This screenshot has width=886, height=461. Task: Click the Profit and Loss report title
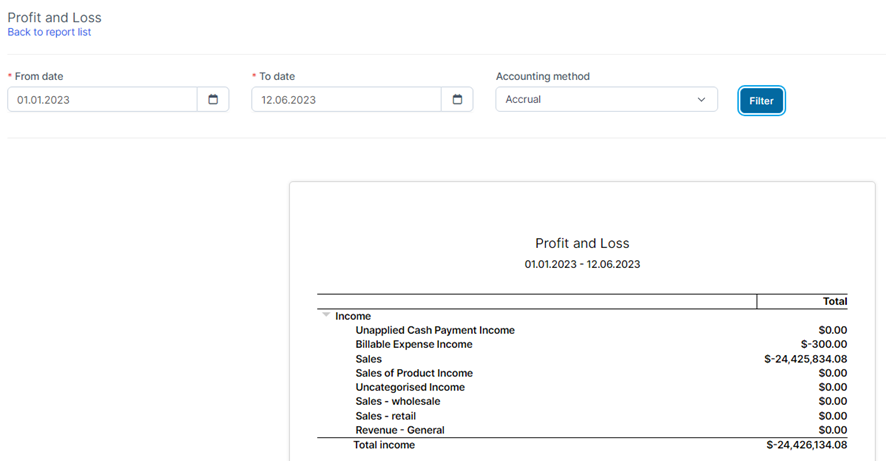[x=582, y=243]
